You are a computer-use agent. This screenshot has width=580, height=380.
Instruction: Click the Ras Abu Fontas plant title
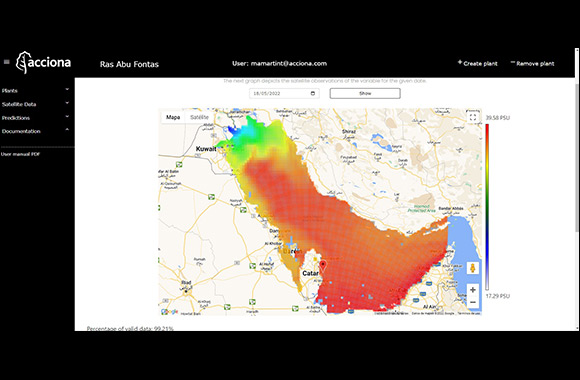129,64
